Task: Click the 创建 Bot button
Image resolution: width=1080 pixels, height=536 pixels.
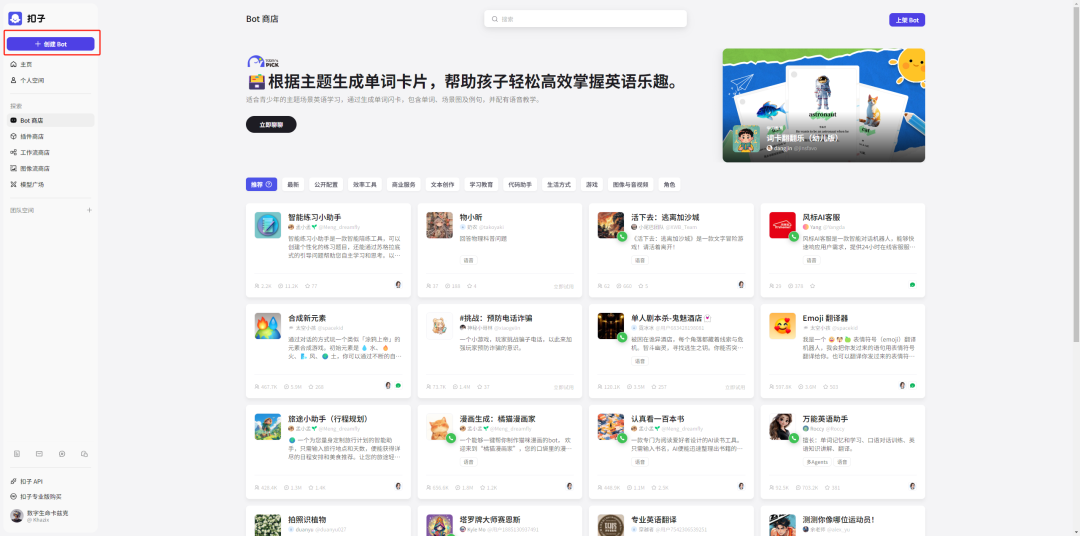Action: coord(50,43)
